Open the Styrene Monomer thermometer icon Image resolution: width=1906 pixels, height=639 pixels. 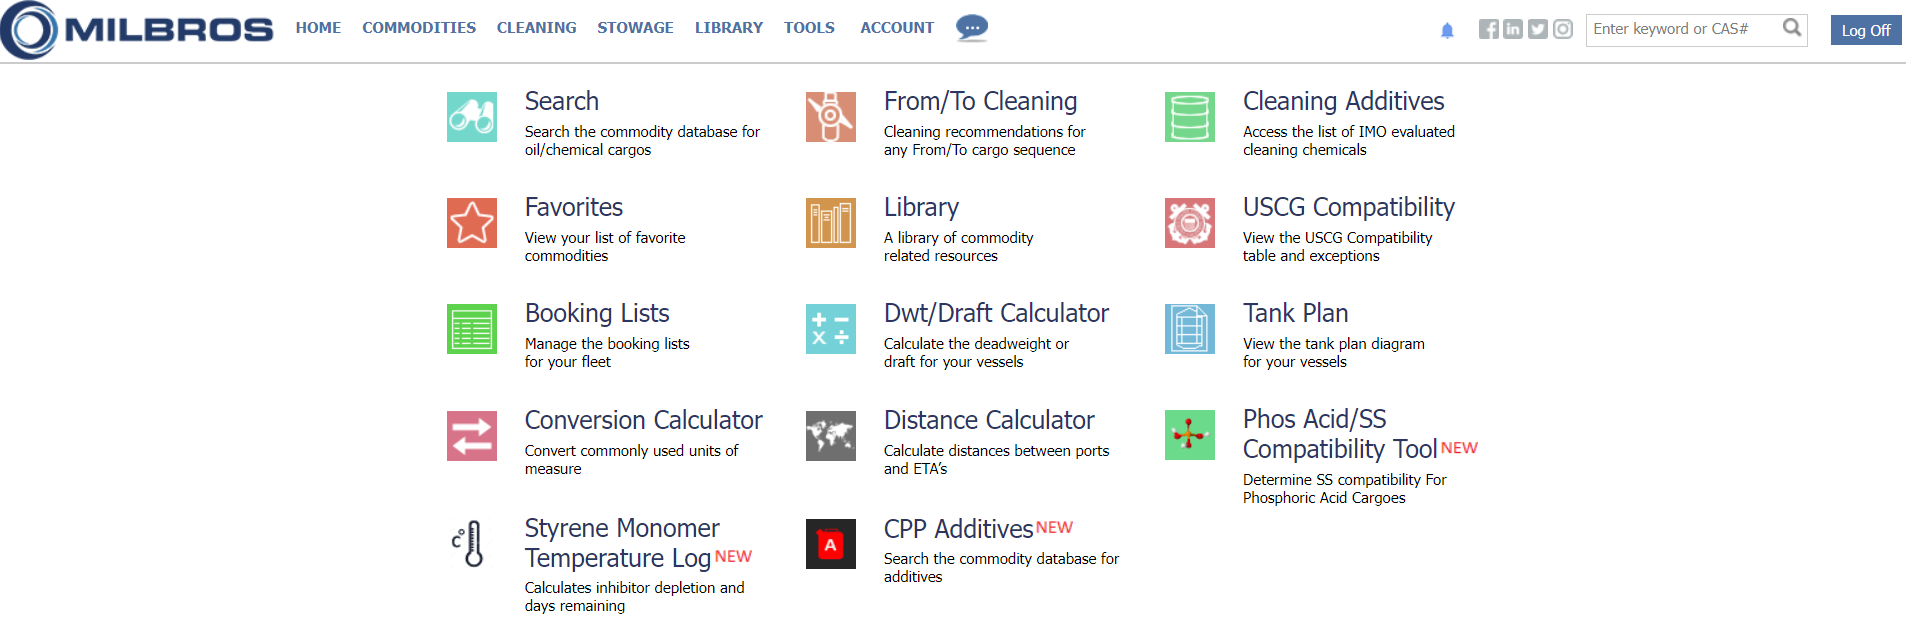coord(471,544)
